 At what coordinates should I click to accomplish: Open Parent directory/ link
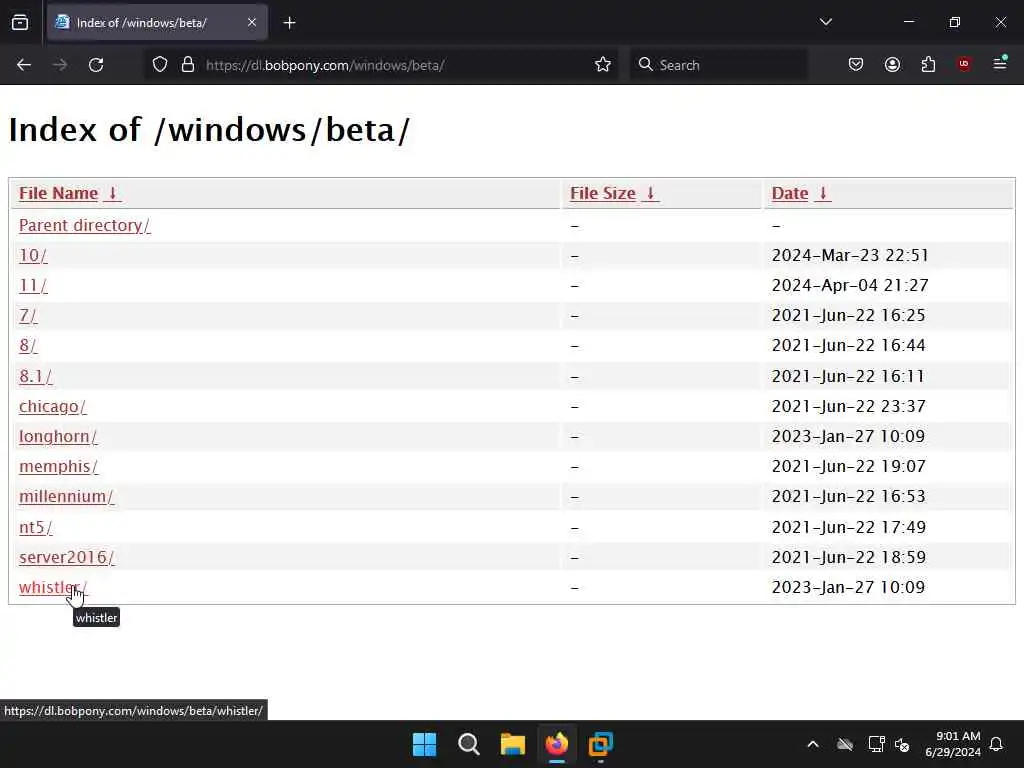[x=84, y=225]
